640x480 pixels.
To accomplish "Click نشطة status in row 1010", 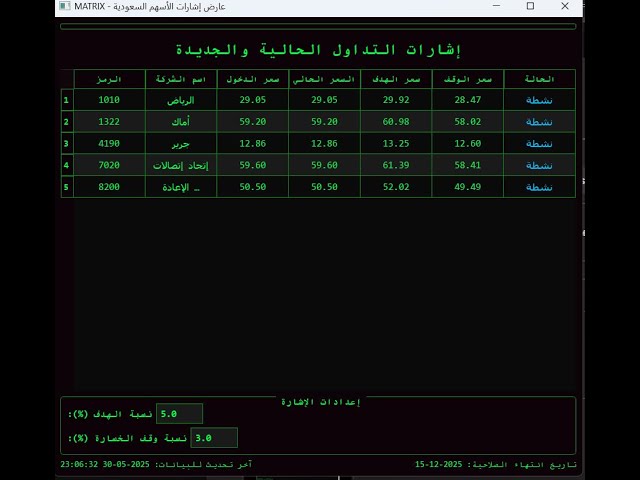I will (540, 100).
